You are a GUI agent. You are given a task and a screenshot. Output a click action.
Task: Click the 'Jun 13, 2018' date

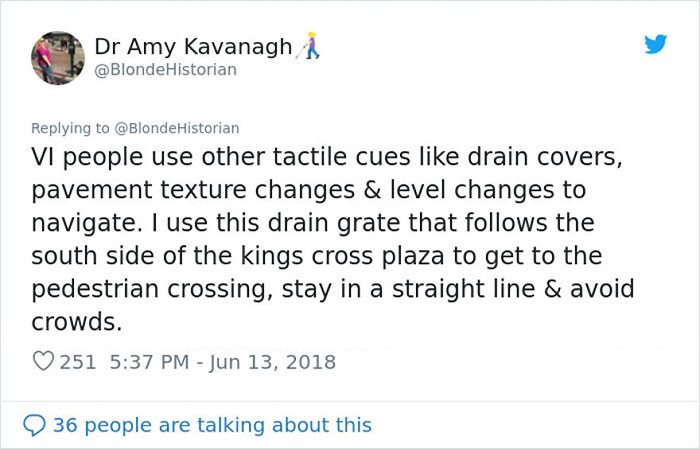(273, 362)
